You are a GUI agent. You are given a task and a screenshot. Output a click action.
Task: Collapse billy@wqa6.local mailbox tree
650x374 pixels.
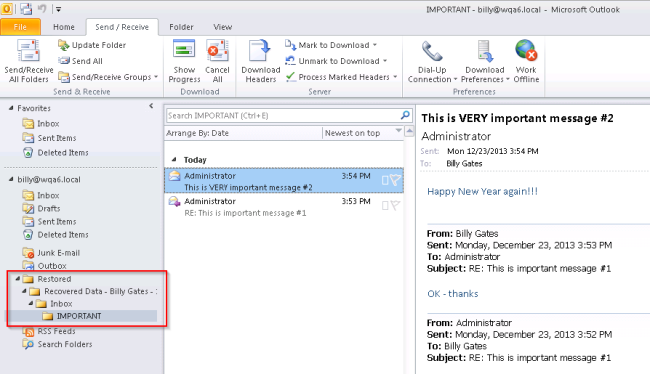pyautogui.click(x=11, y=179)
